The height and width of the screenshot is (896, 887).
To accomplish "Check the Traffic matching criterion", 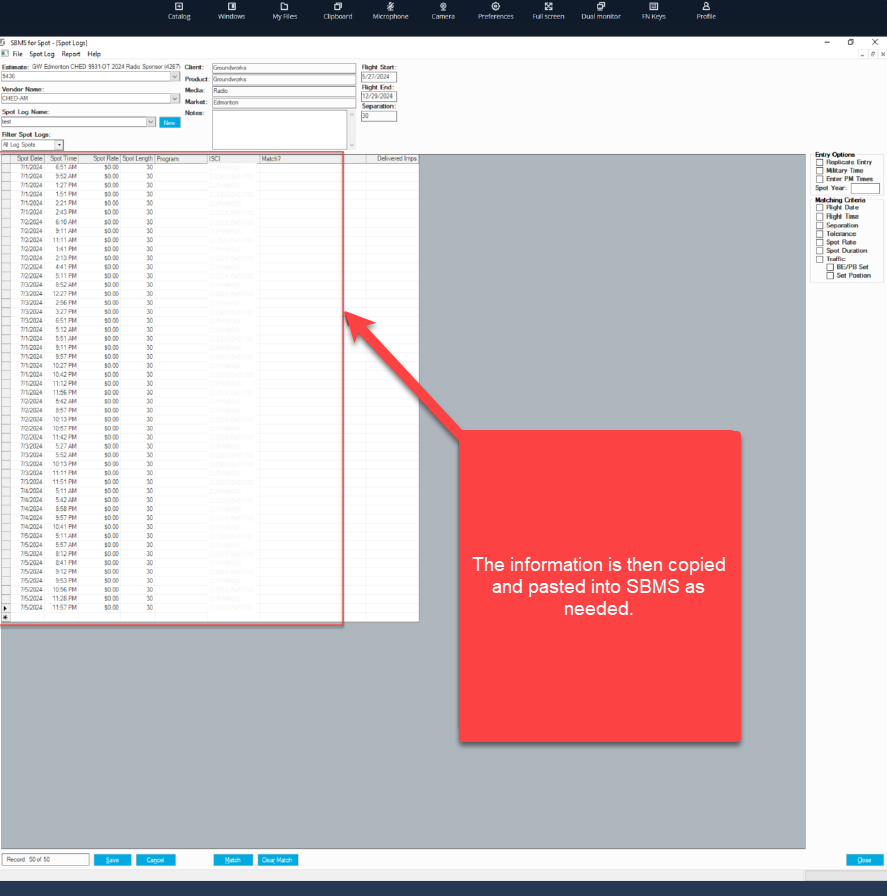I will pyautogui.click(x=820, y=259).
